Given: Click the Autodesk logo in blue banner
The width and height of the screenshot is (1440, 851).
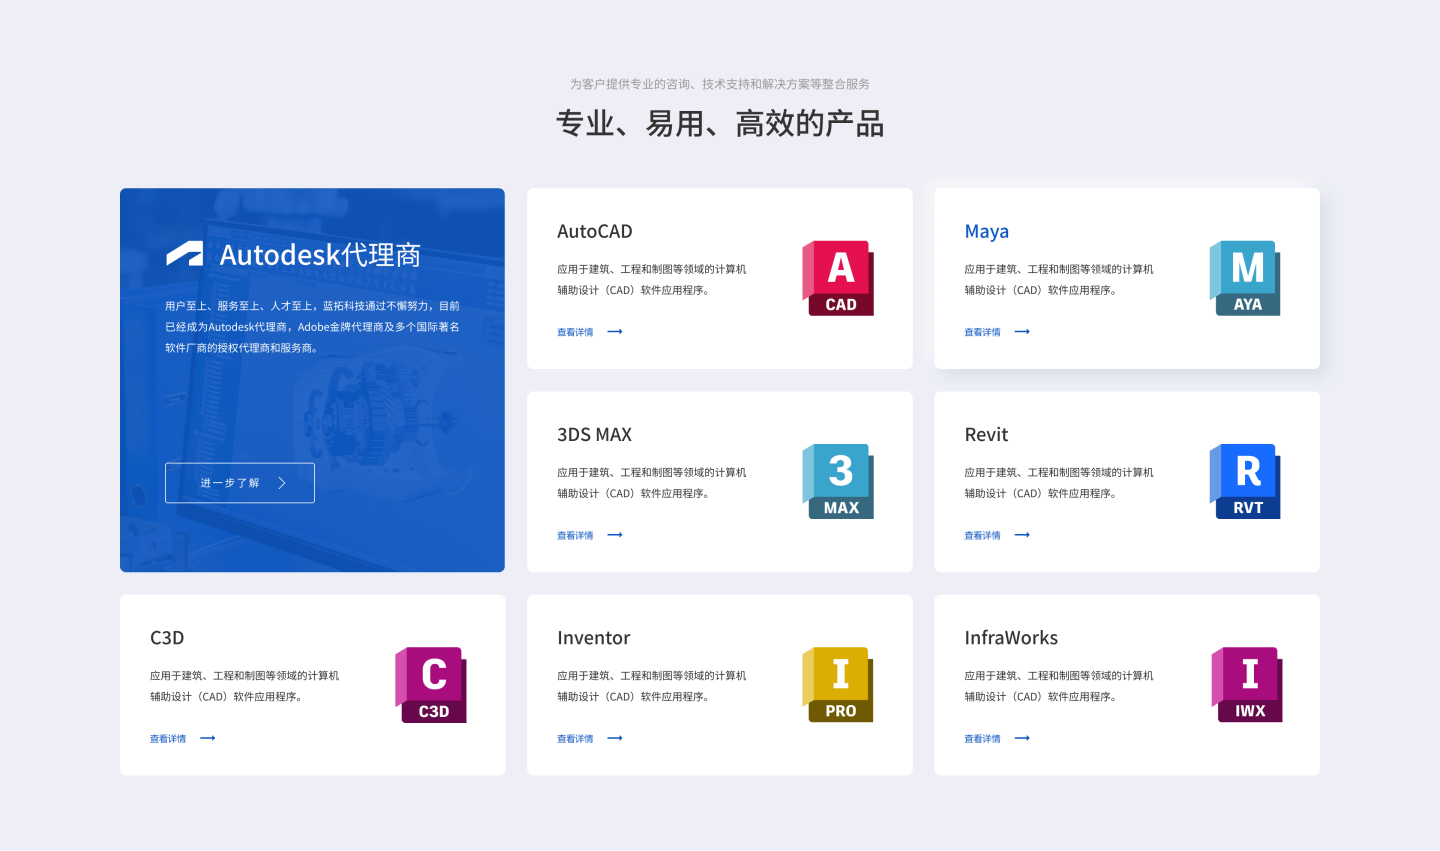Looking at the screenshot, I should tap(184, 254).
